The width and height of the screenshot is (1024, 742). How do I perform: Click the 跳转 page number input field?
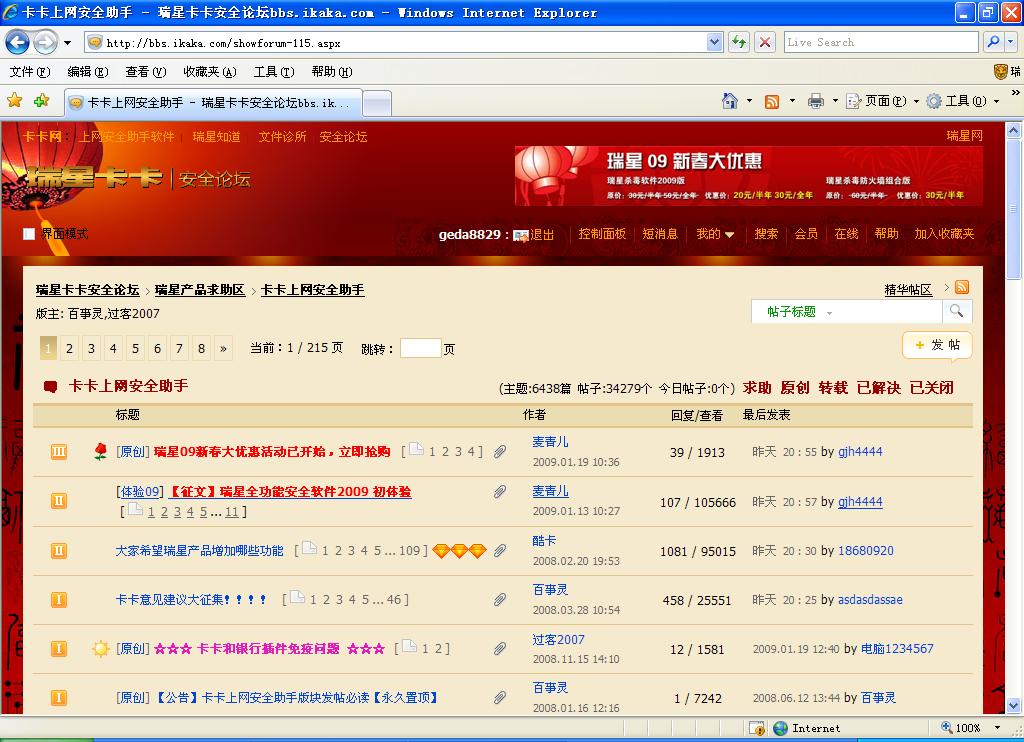click(421, 348)
